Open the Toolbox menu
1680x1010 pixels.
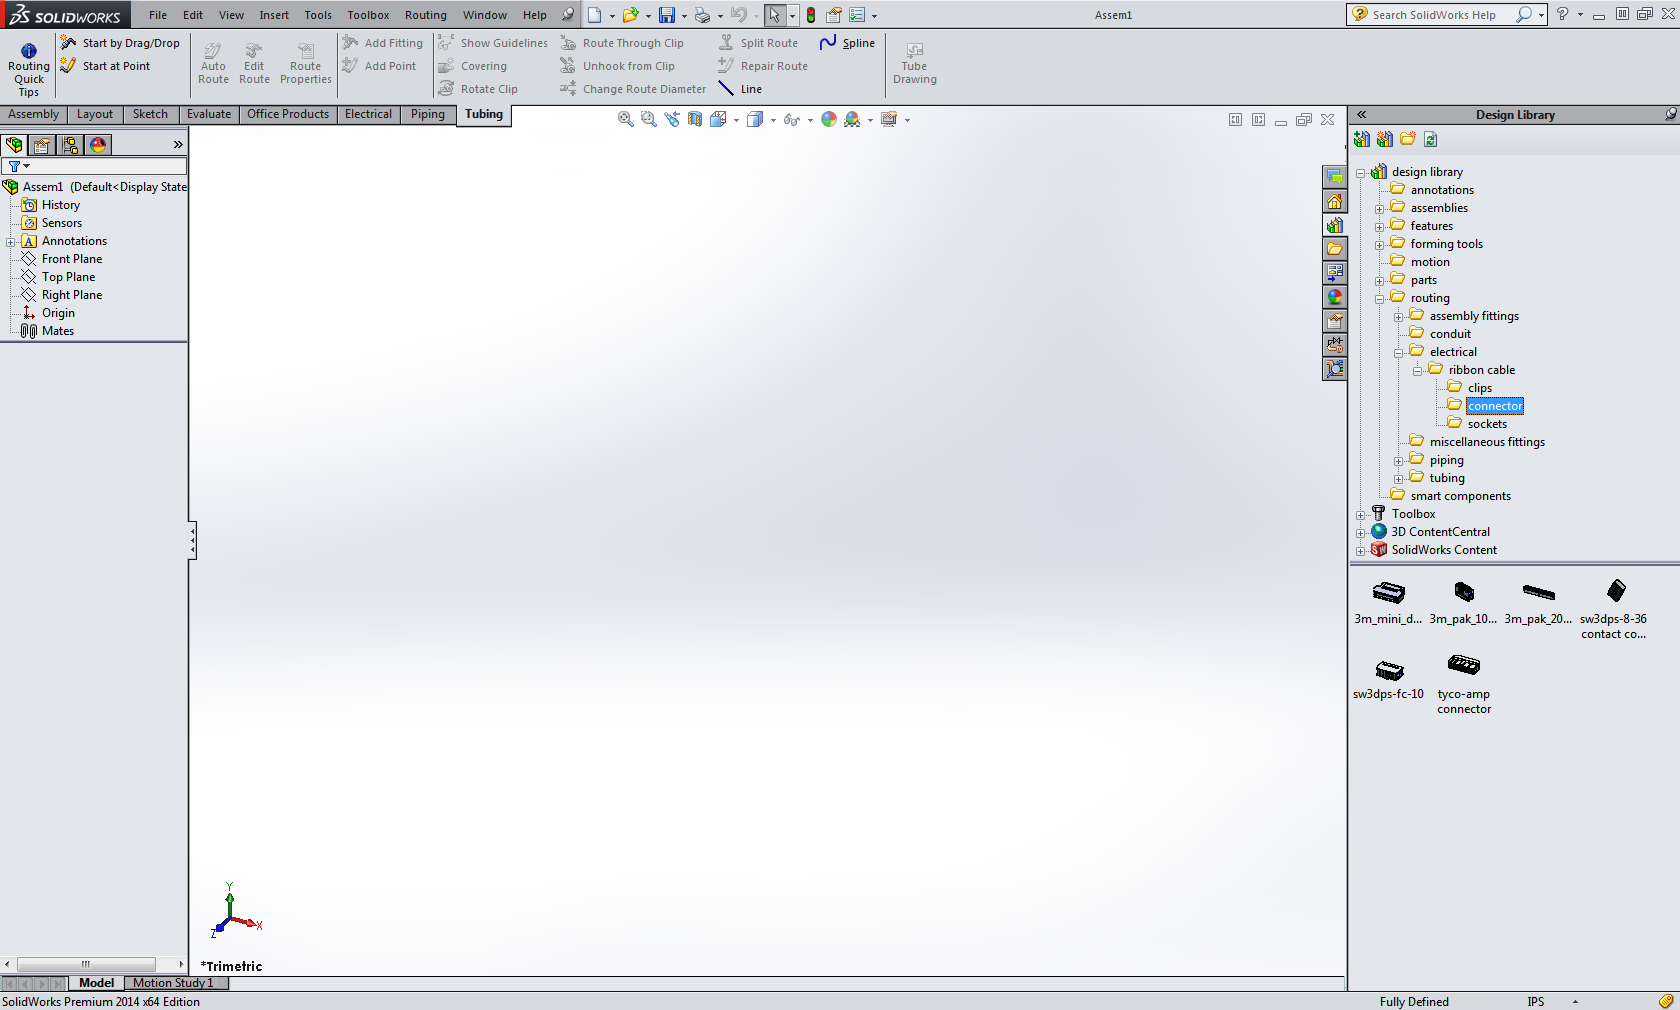point(368,15)
